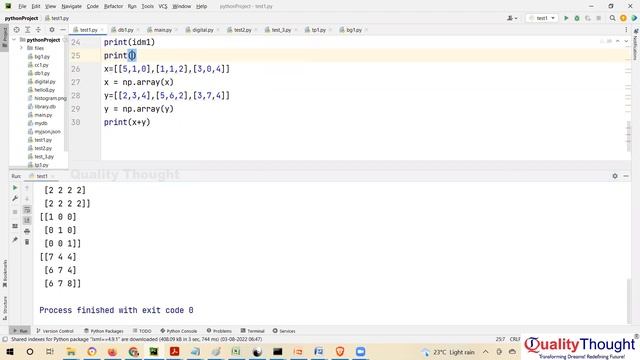Click editor line 30 print(x+y)
The width and height of the screenshot is (640, 360).
coord(127,122)
